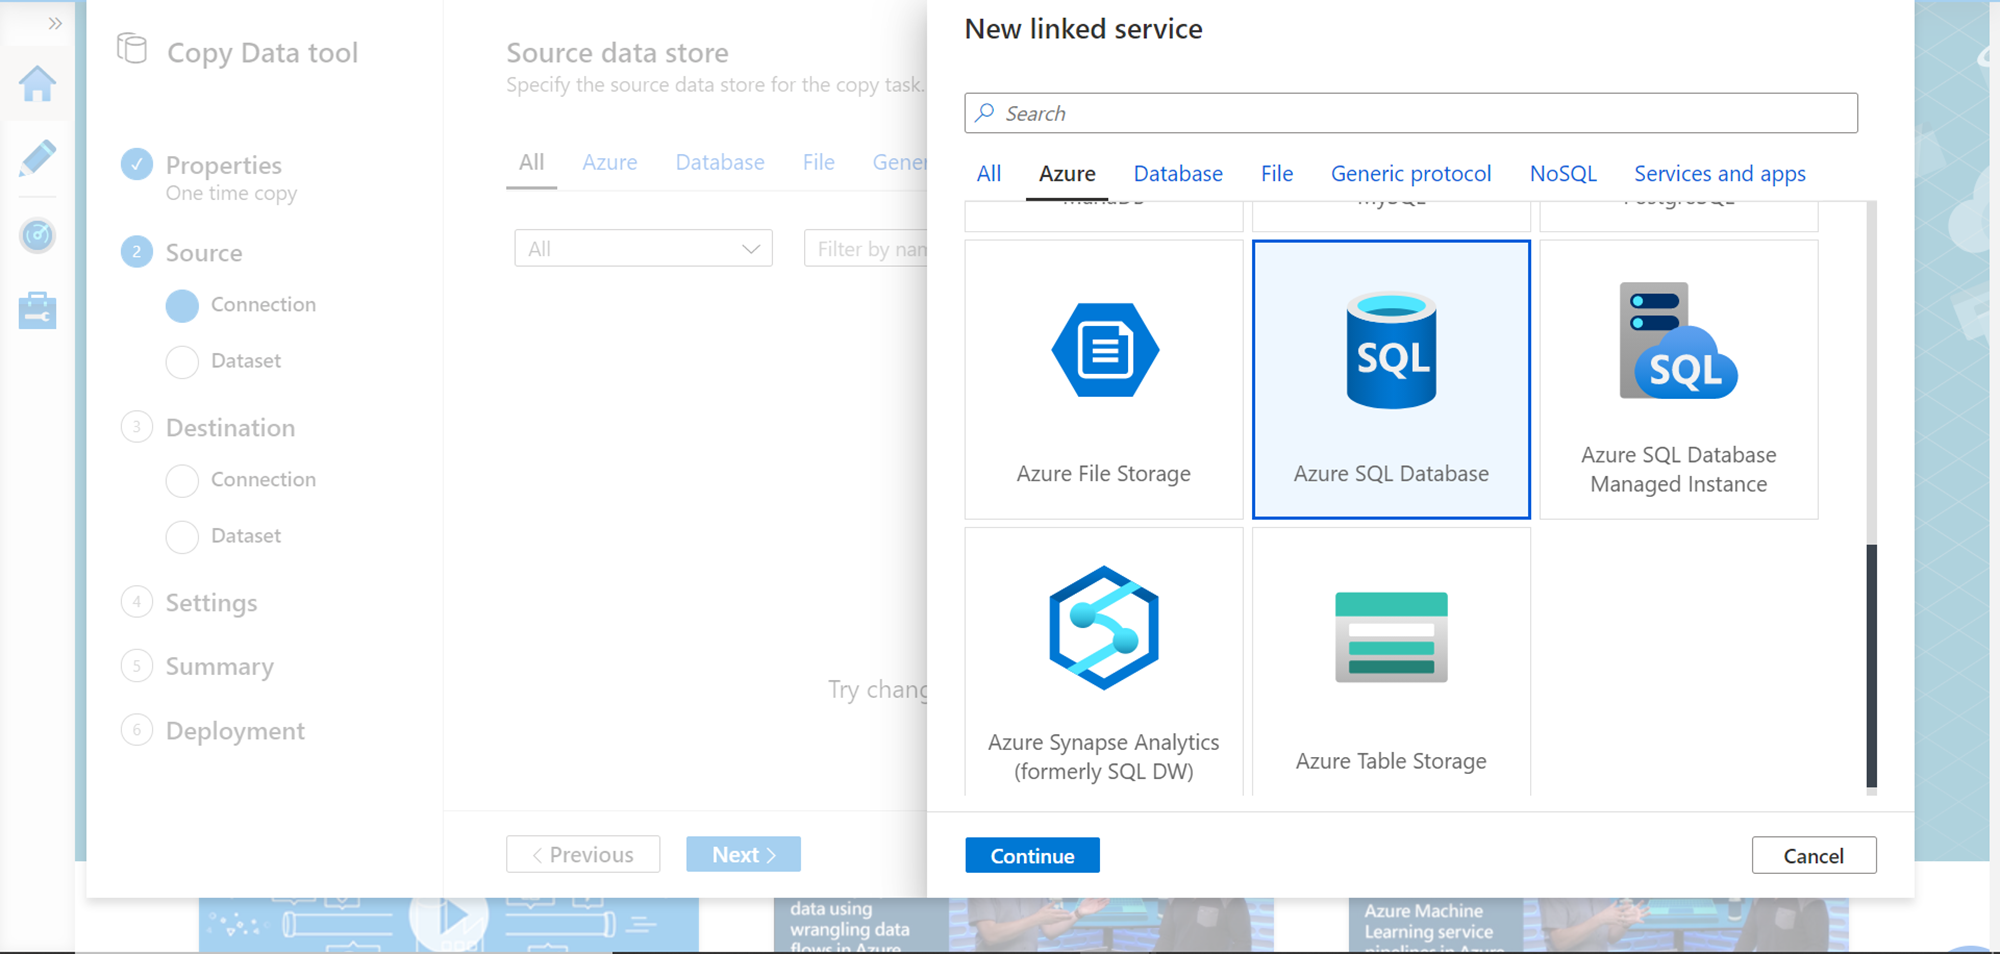Click the linked service list scrollbar
2000x954 pixels.
[x=1871, y=665]
